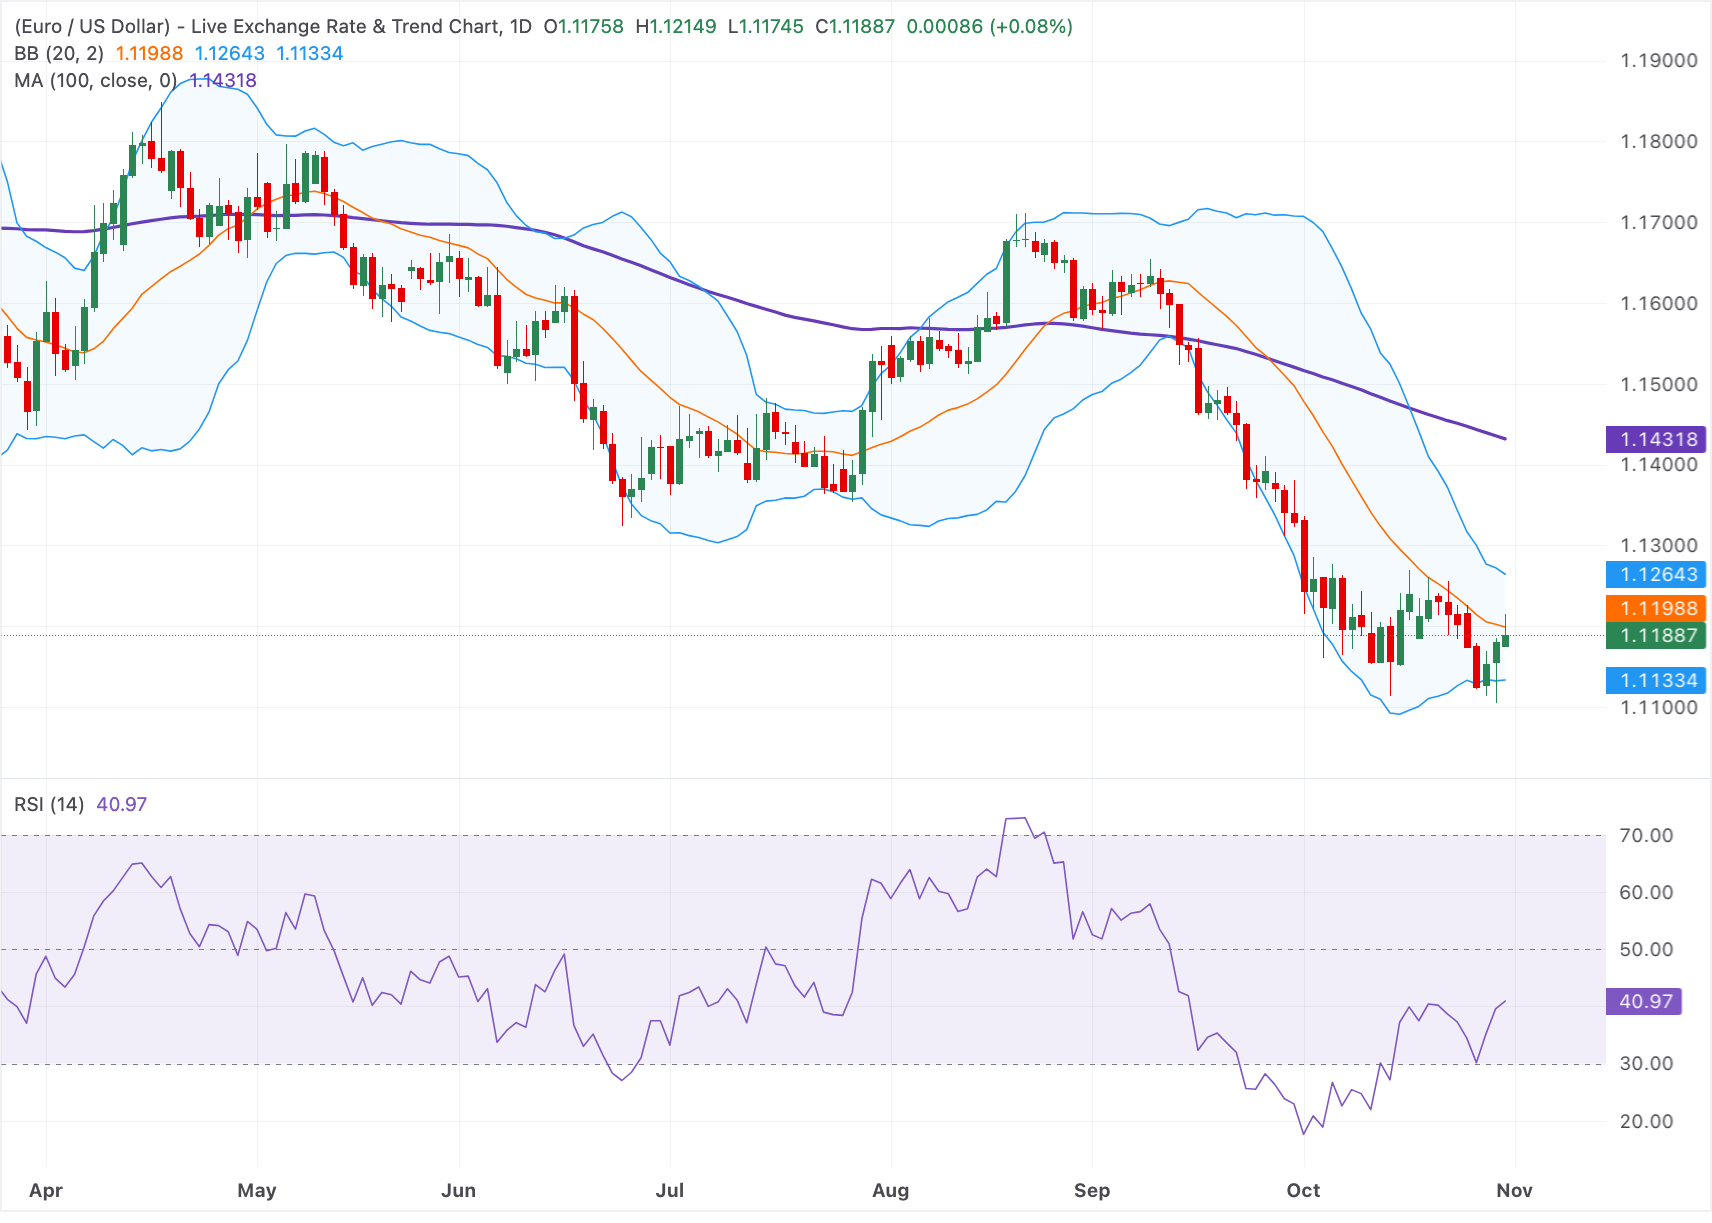Click the Oct label on the time axis
This screenshot has height=1223, width=1712.
(x=1303, y=1190)
